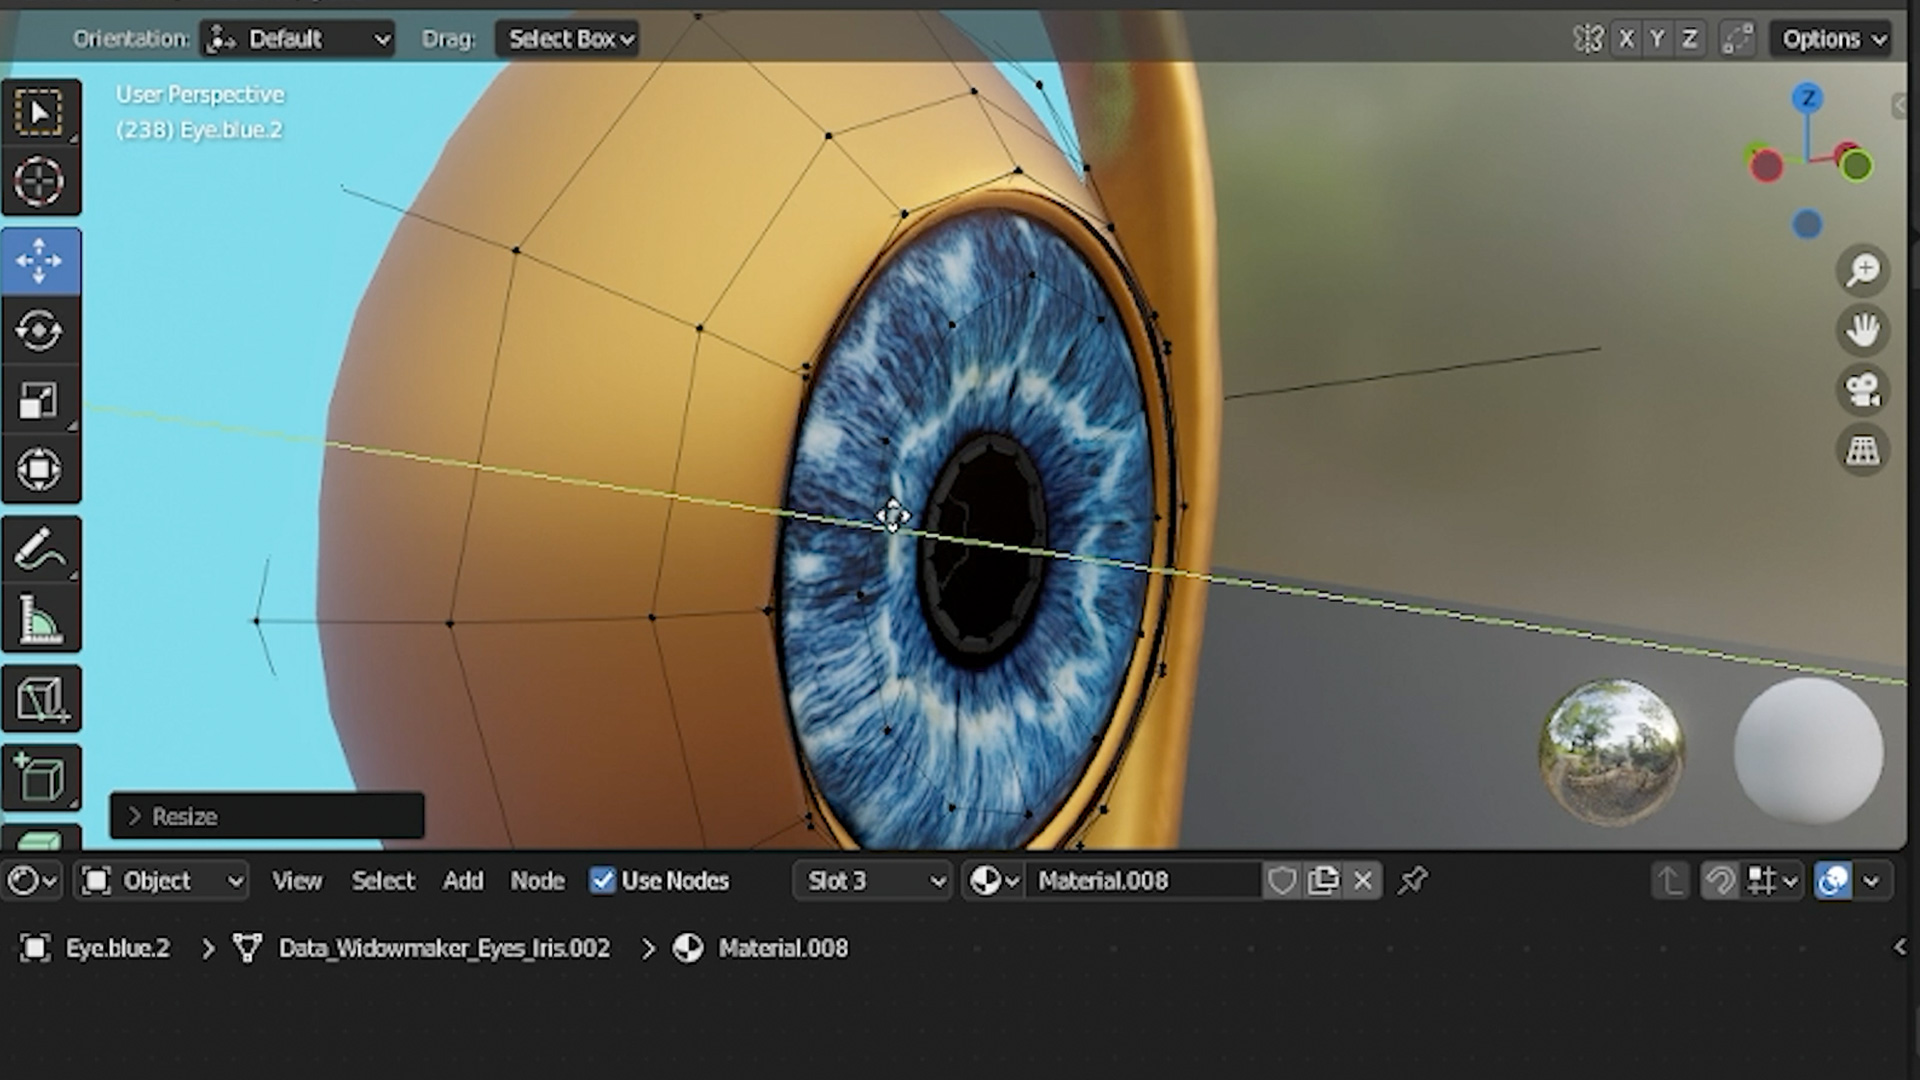1920x1080 pixels.
Task: Open the editor type dropdown in node editor
Action: (32, 881)
